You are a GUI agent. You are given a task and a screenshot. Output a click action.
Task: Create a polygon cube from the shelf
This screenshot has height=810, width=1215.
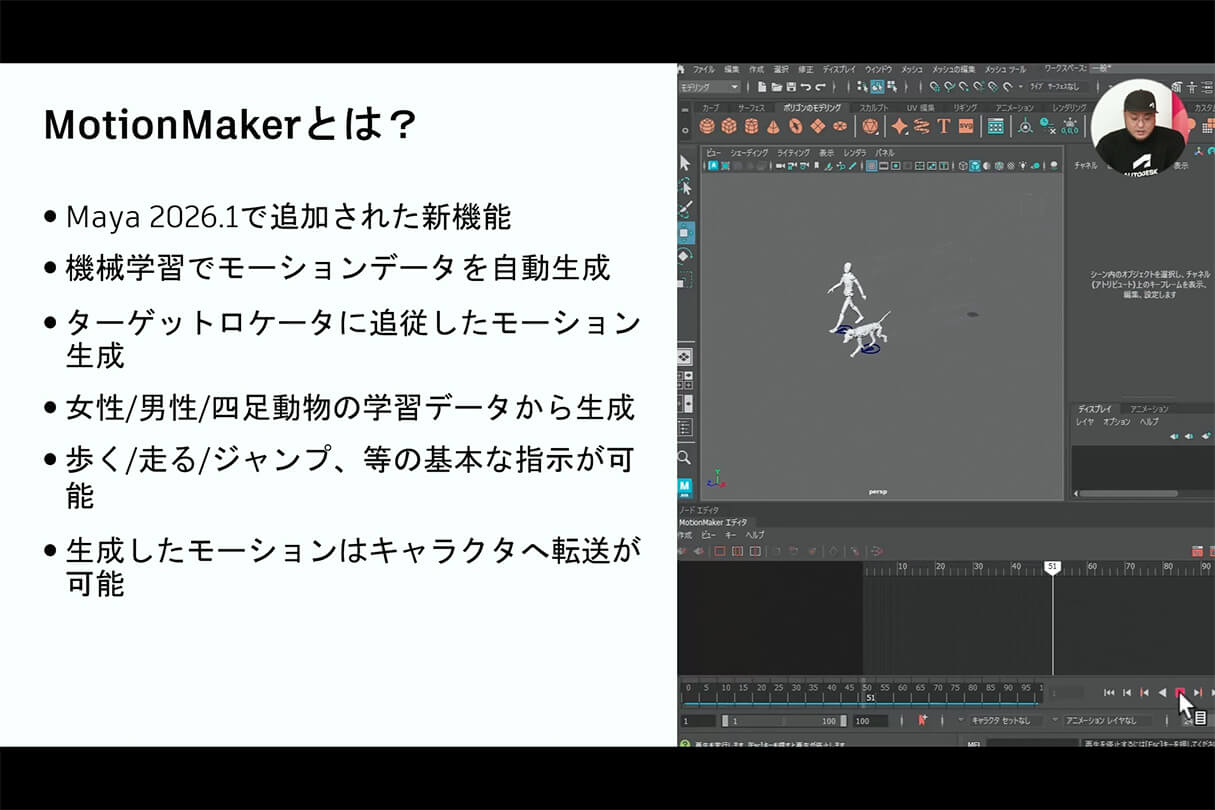(x=729, y=126)
